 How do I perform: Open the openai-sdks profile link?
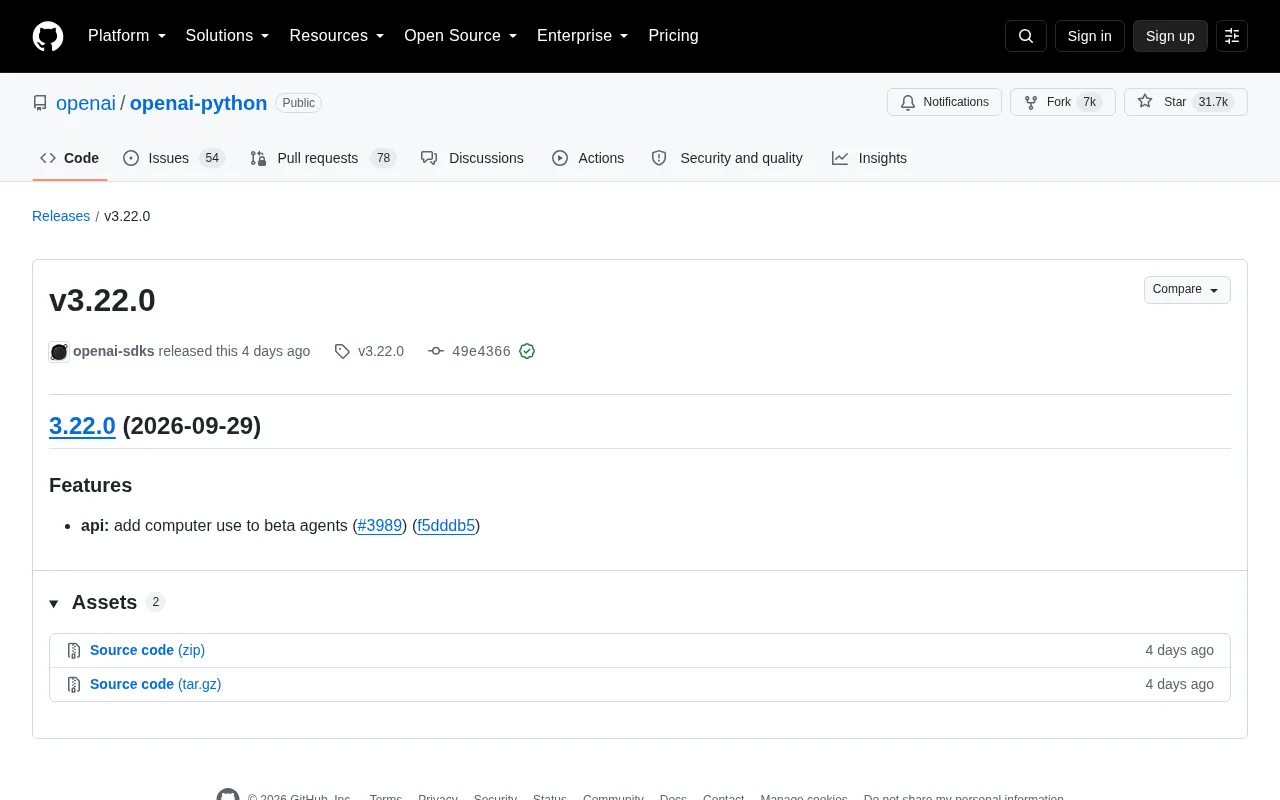click(x=114, y=351)
